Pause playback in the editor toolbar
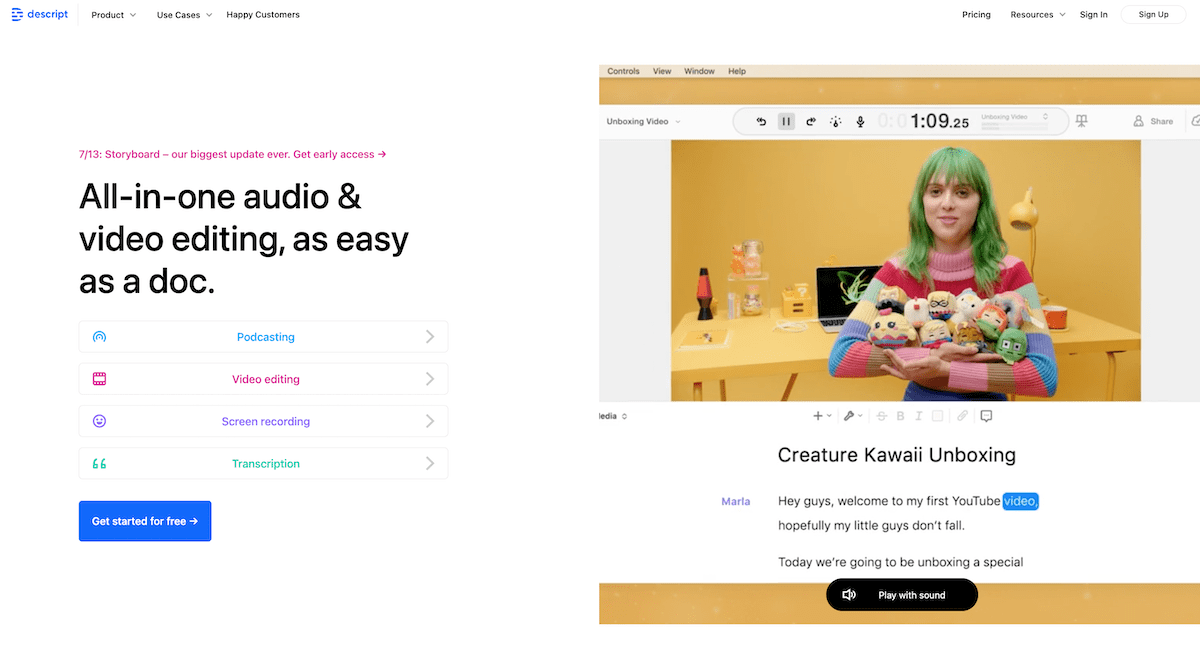The height and width of the screenshot is (645, 1200). pyautogui.click(x=786, y=121)
